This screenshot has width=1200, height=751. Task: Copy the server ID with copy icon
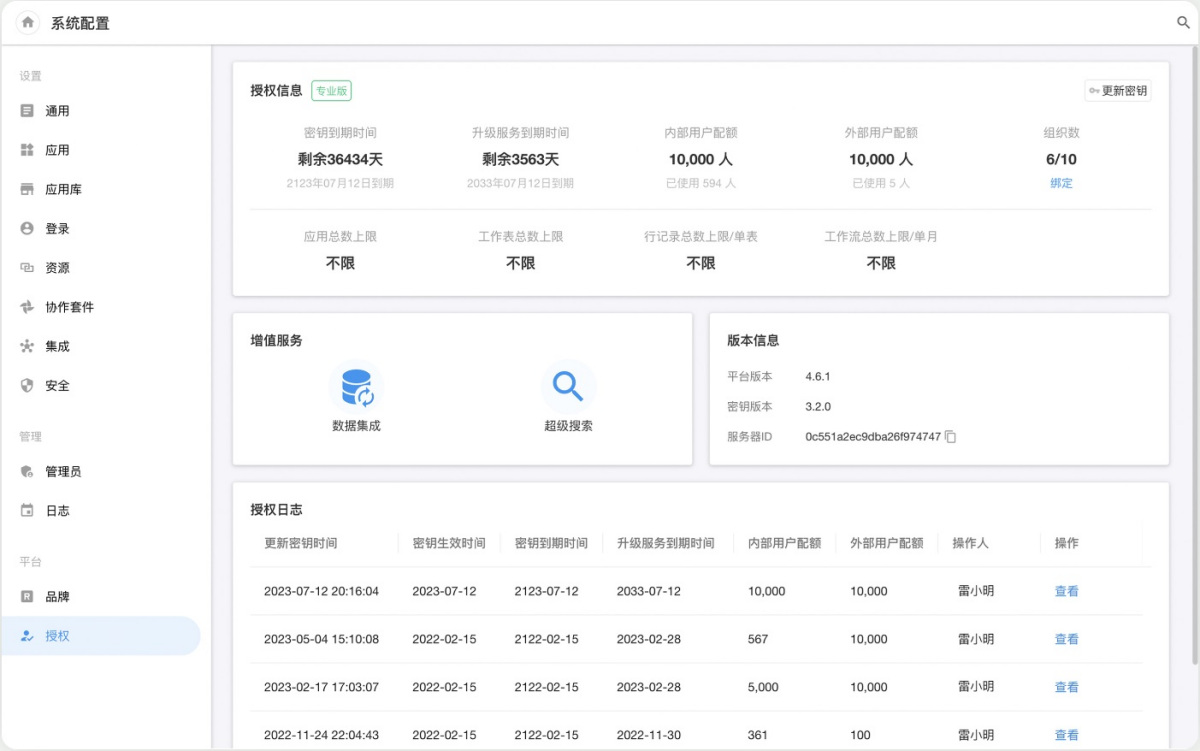(951, 437)
